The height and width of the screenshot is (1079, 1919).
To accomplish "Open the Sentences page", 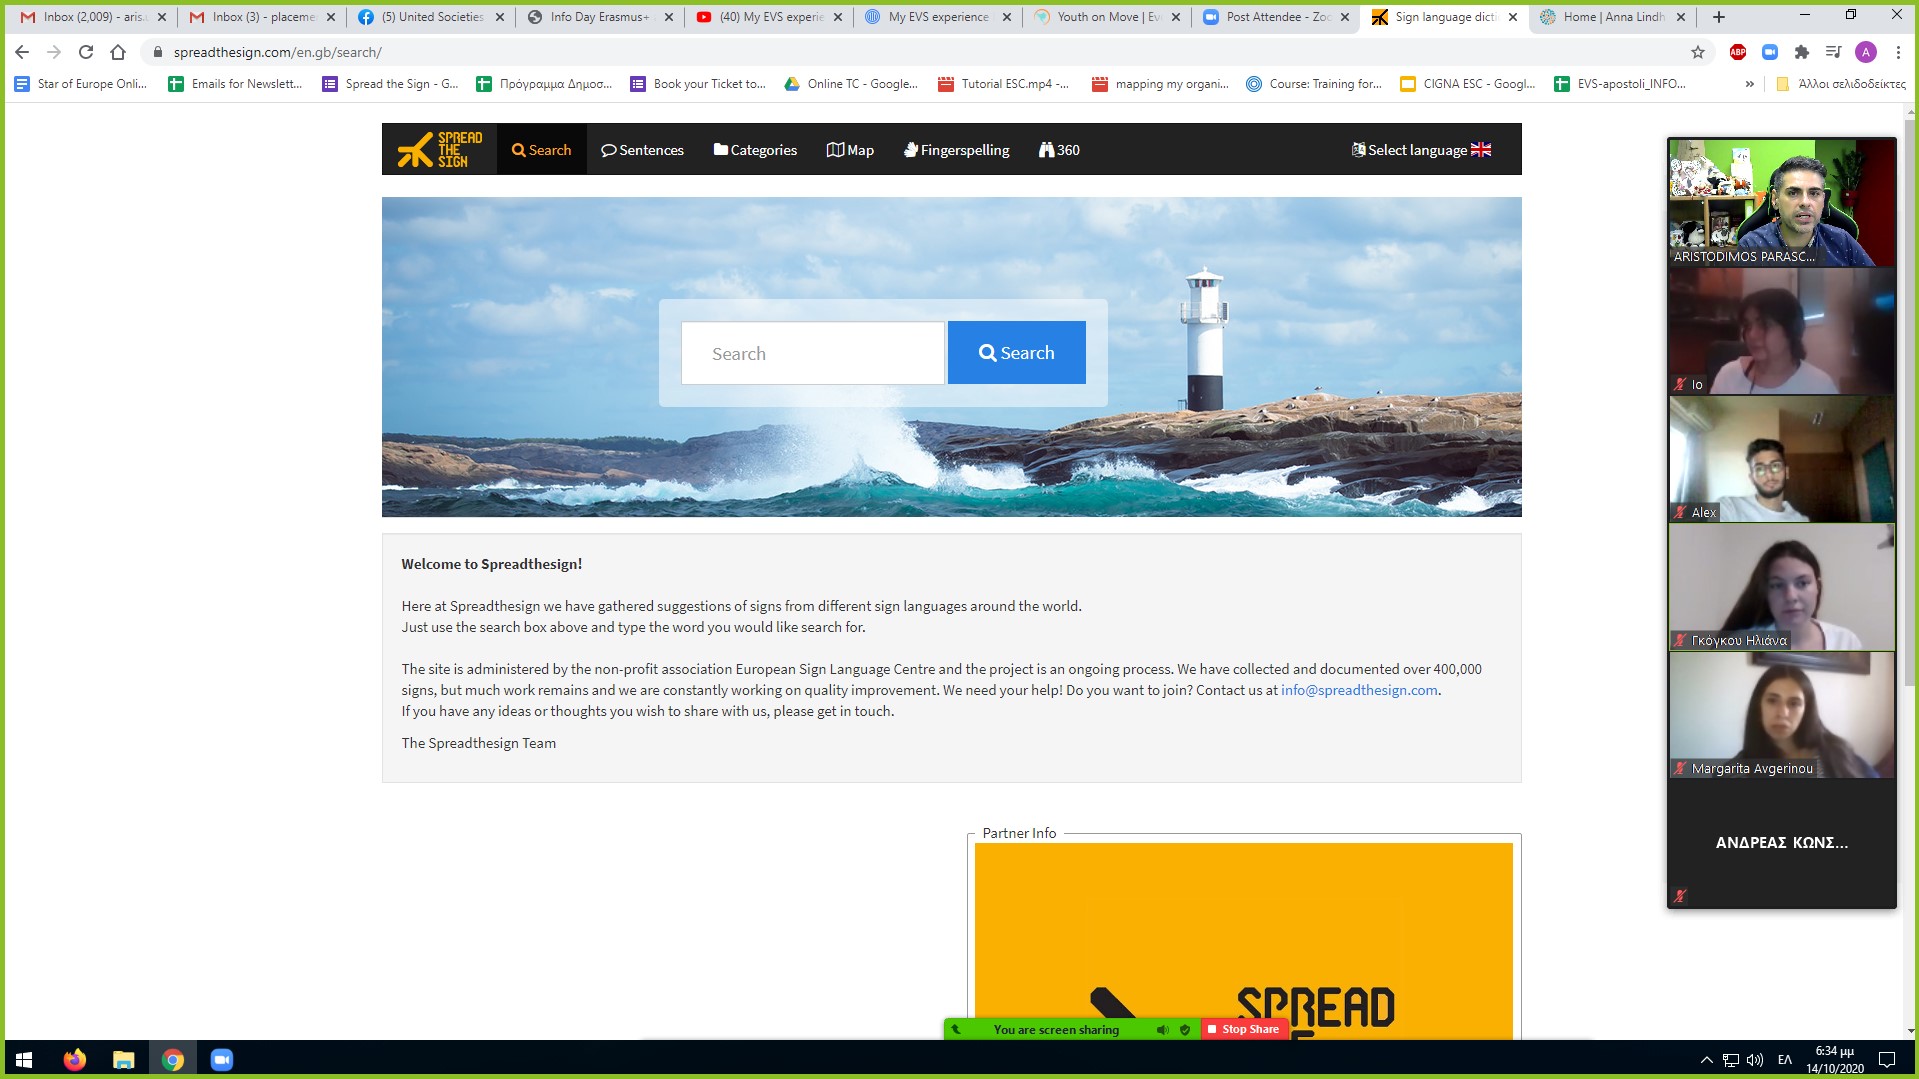I will coord(642,150).
